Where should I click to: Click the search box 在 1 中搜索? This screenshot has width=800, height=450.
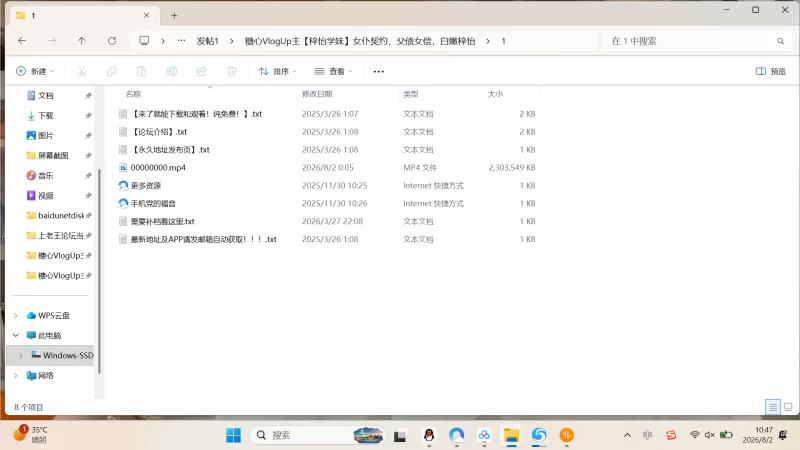689,41
